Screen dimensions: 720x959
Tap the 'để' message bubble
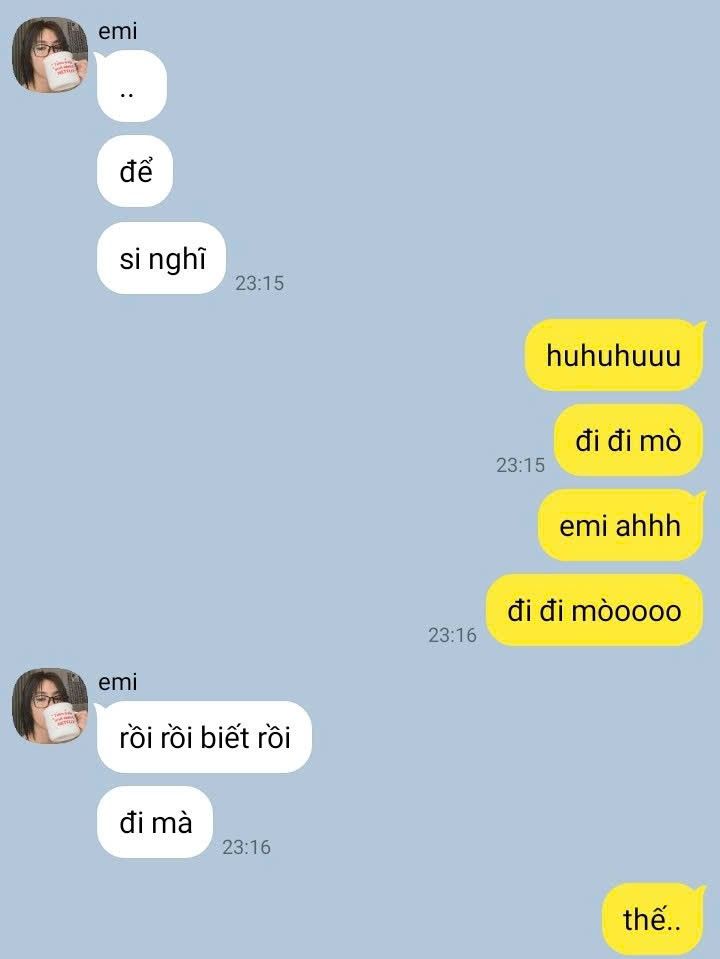pos(135,171)
